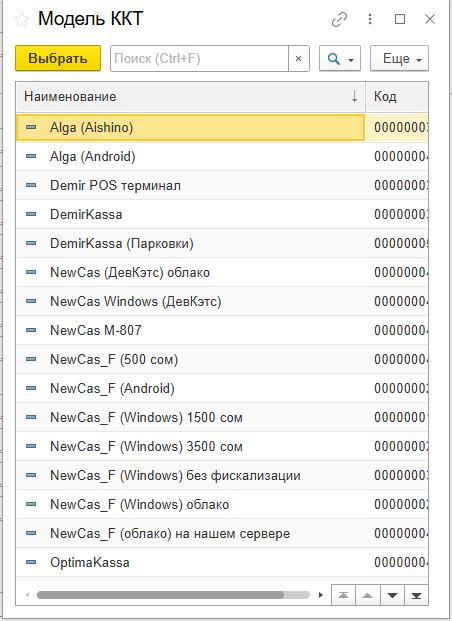
Task: Click row icon next to OptimaKassa
Action: coord(31,562)
